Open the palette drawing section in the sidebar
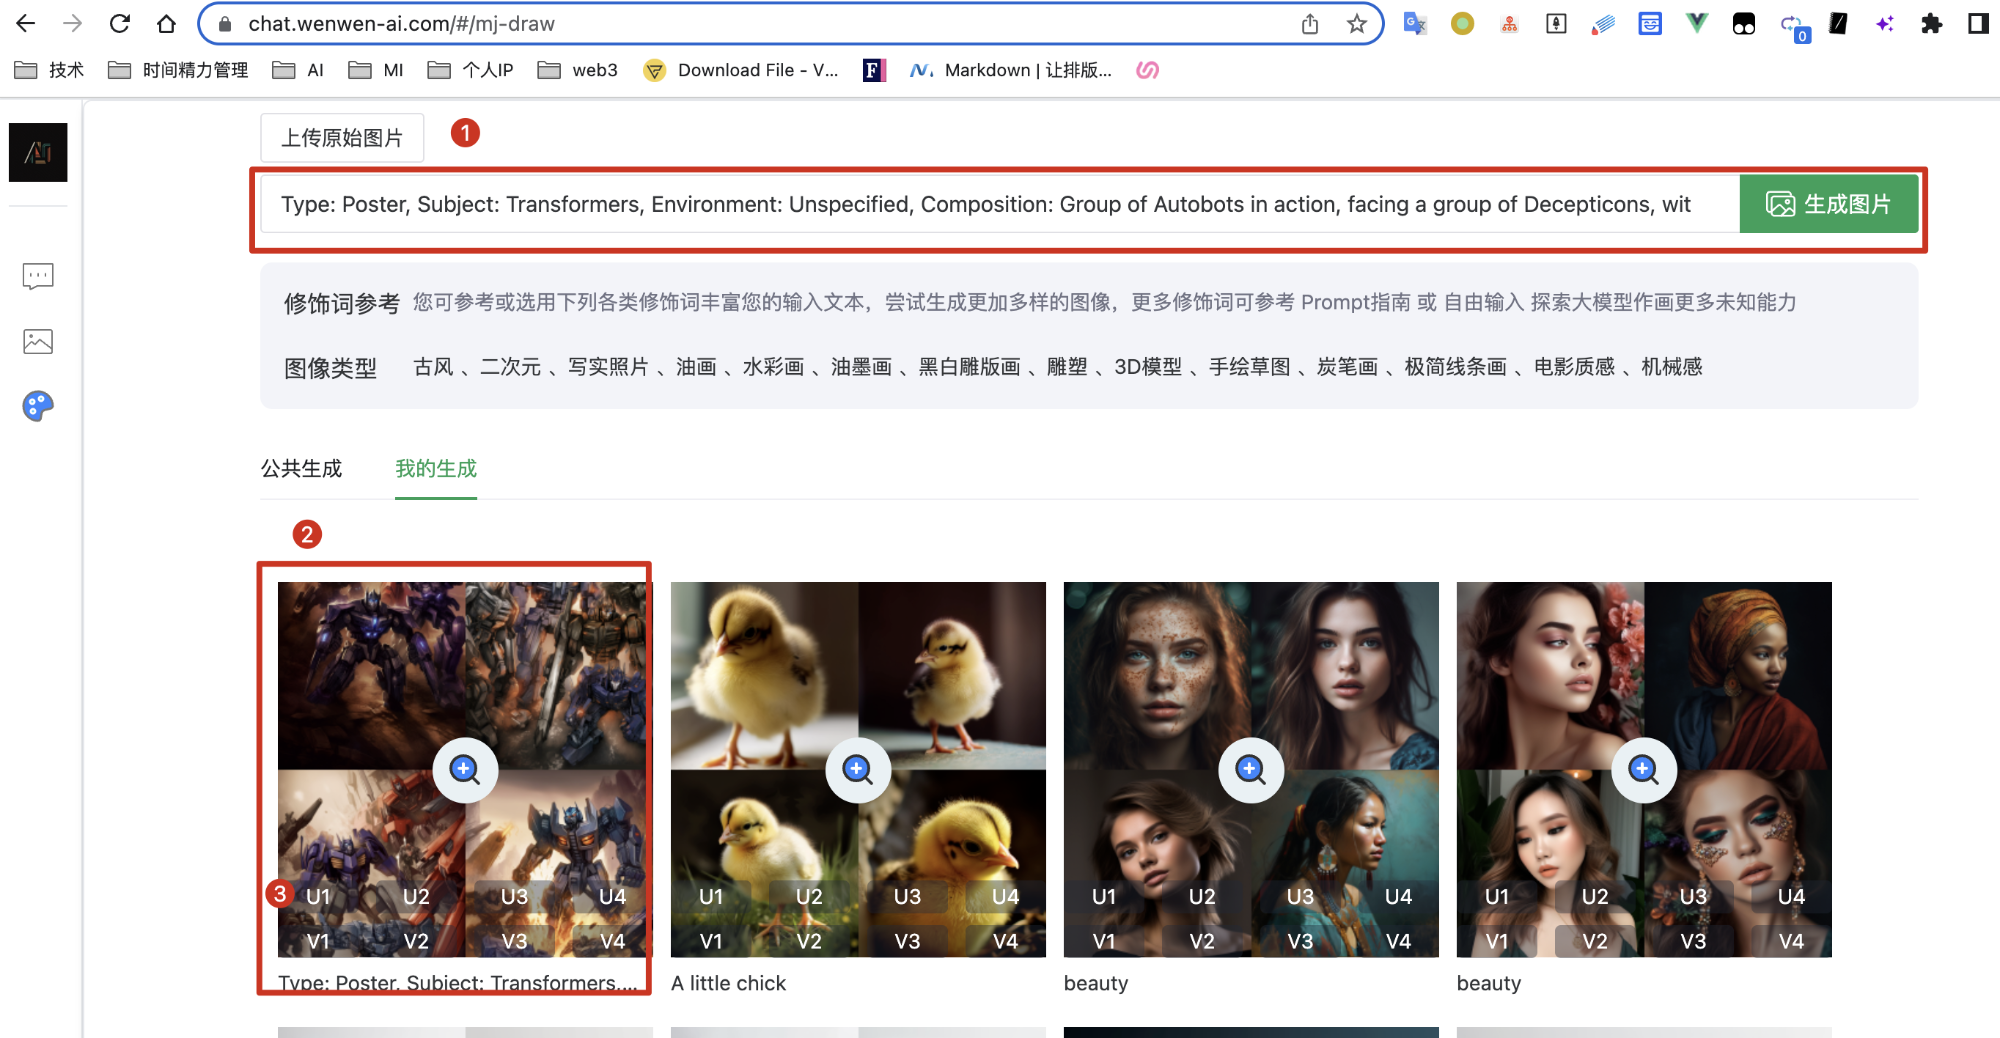2000x1038 pixels. [38, 406]
